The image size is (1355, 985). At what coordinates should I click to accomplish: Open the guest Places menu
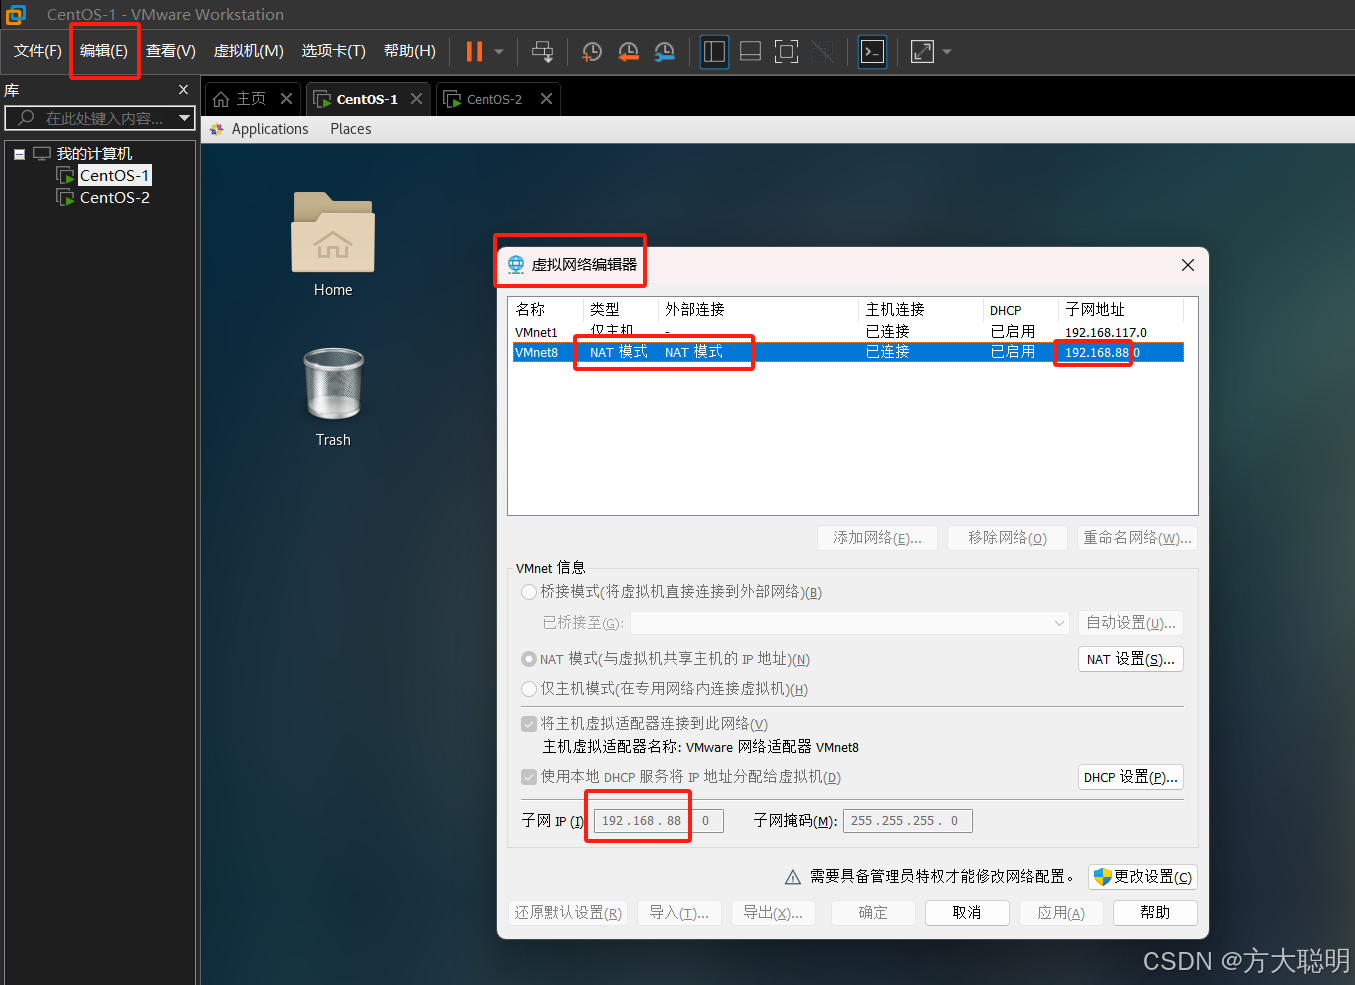351,129
